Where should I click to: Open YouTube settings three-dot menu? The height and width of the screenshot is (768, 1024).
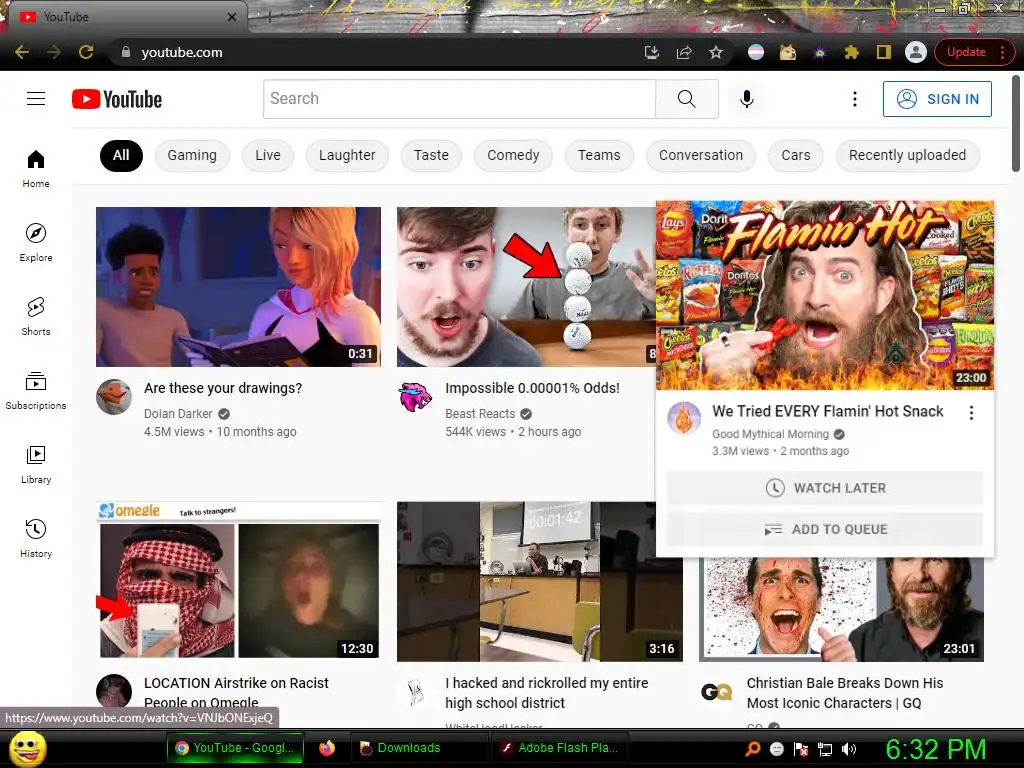pos(854,99)
